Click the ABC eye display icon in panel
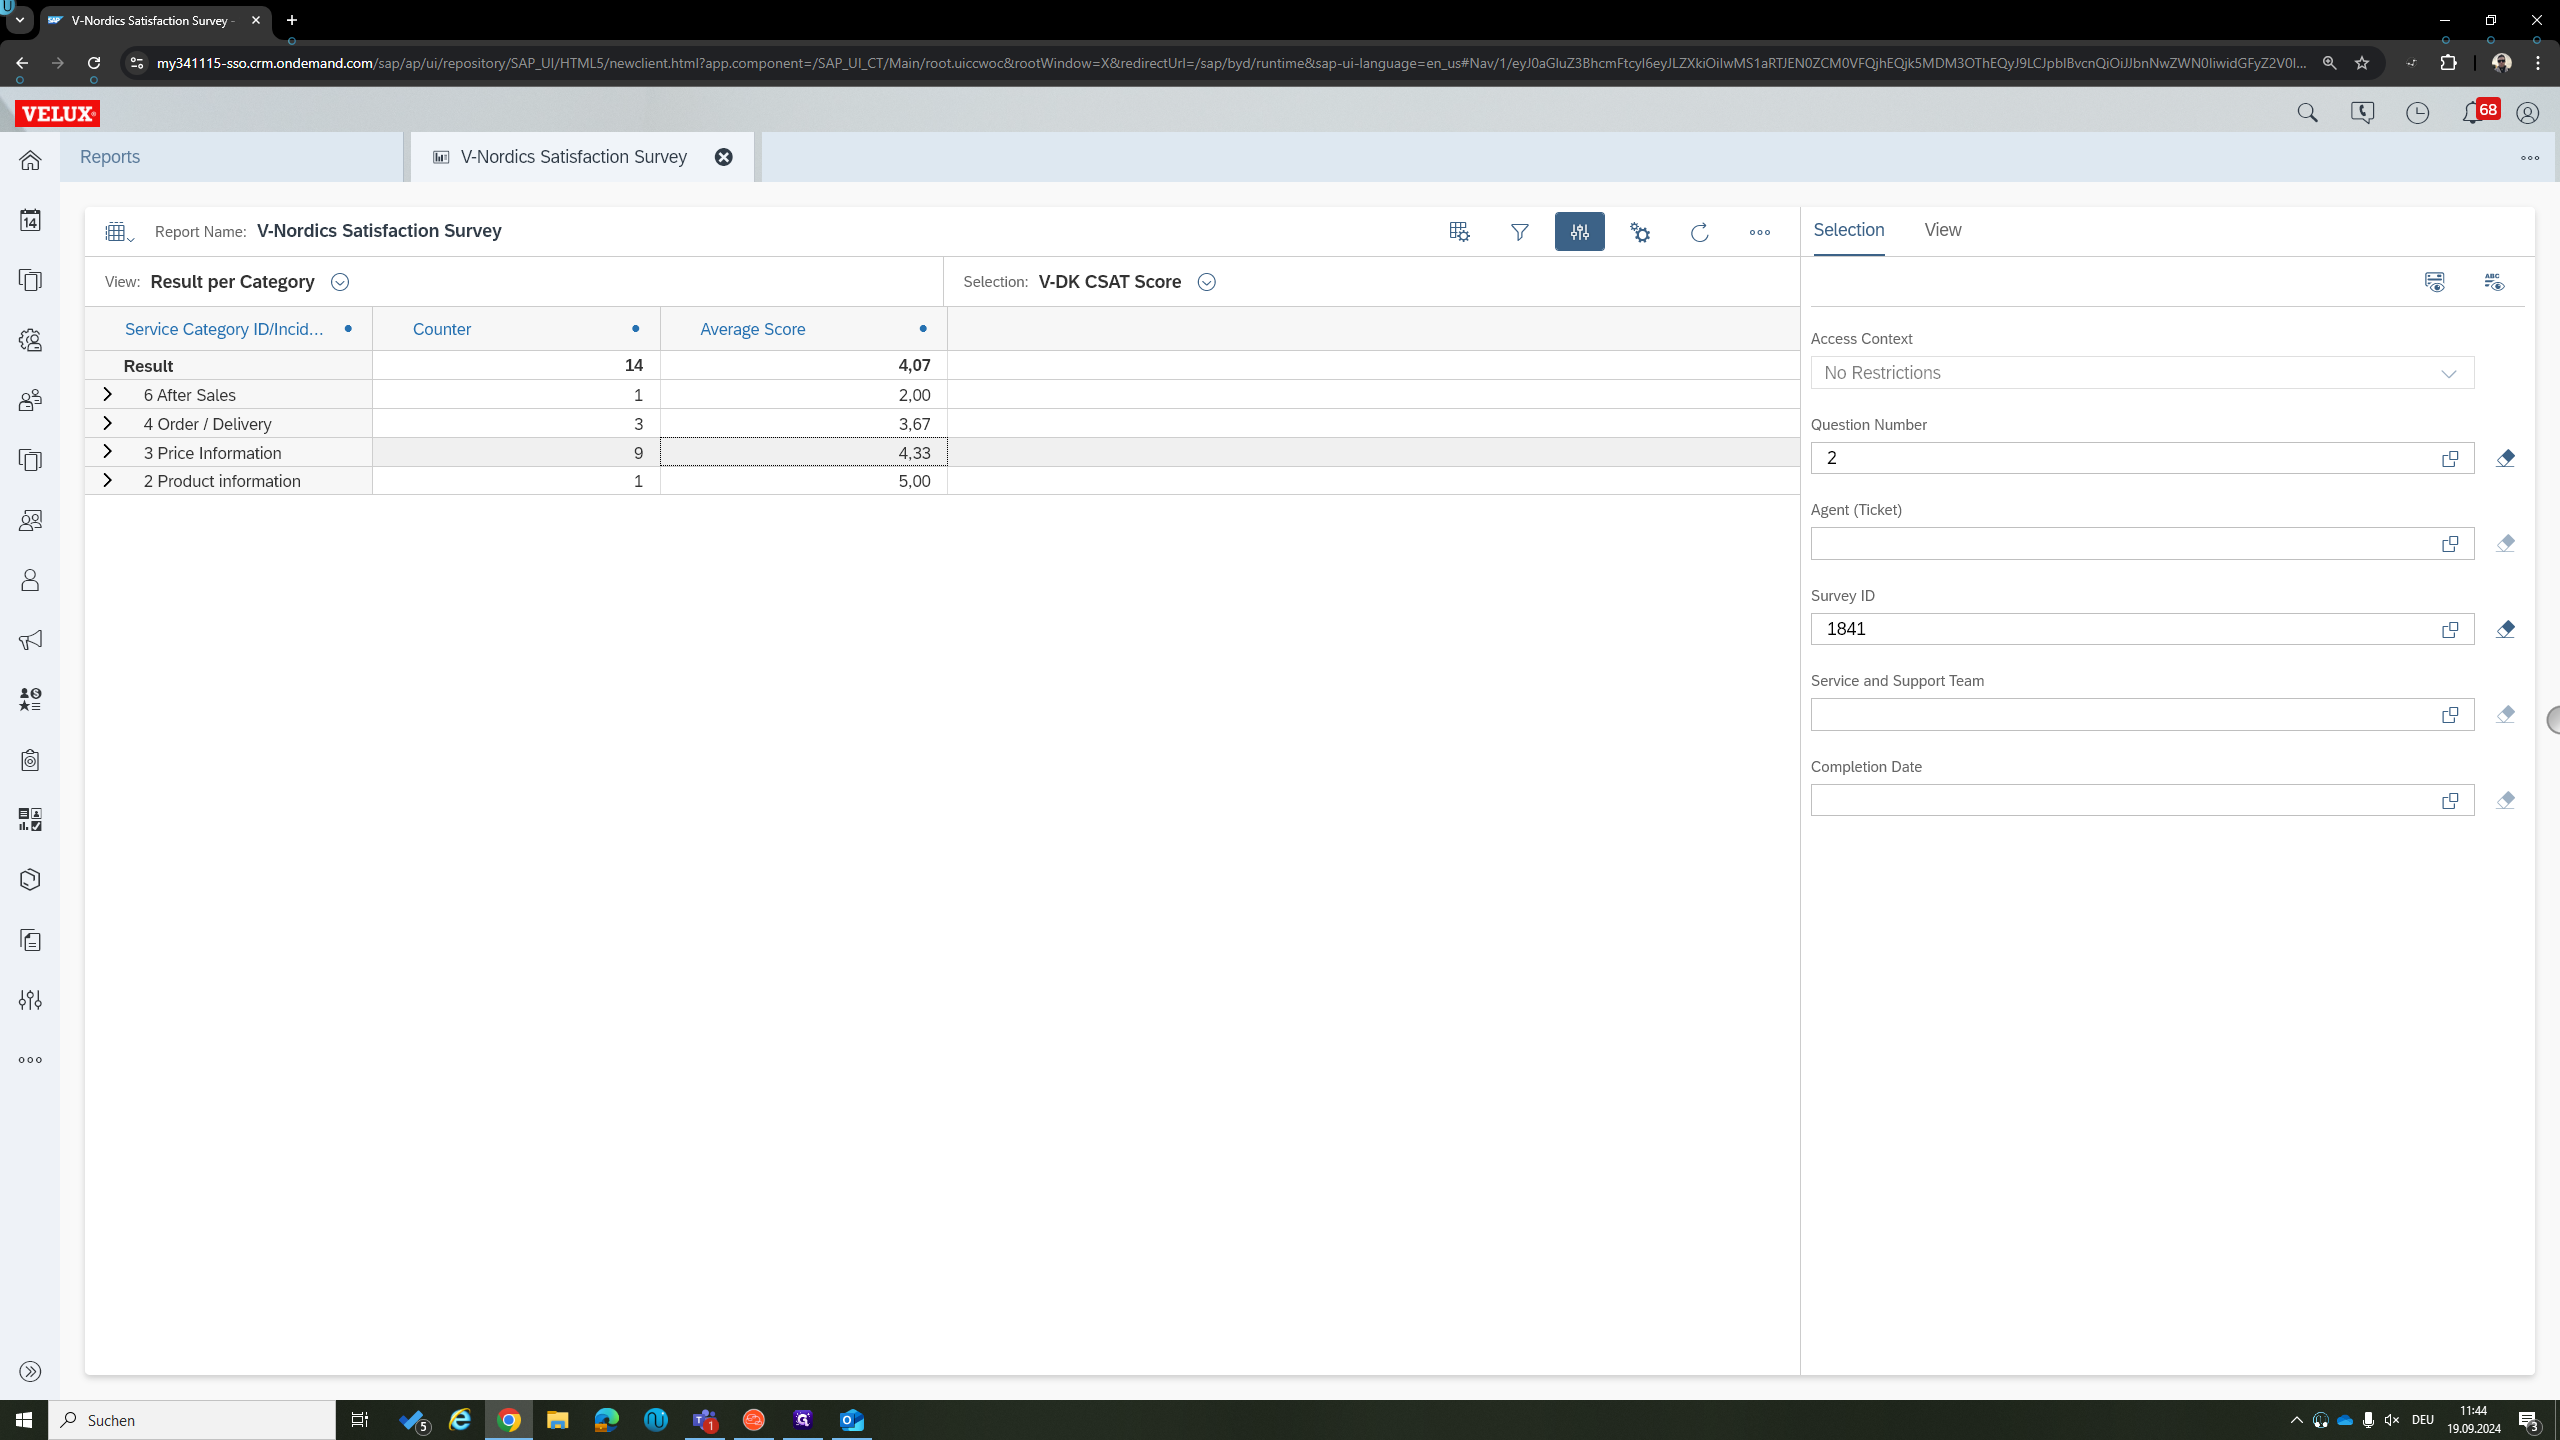The image size is (2560, 1440). [x=2494, y=282]
